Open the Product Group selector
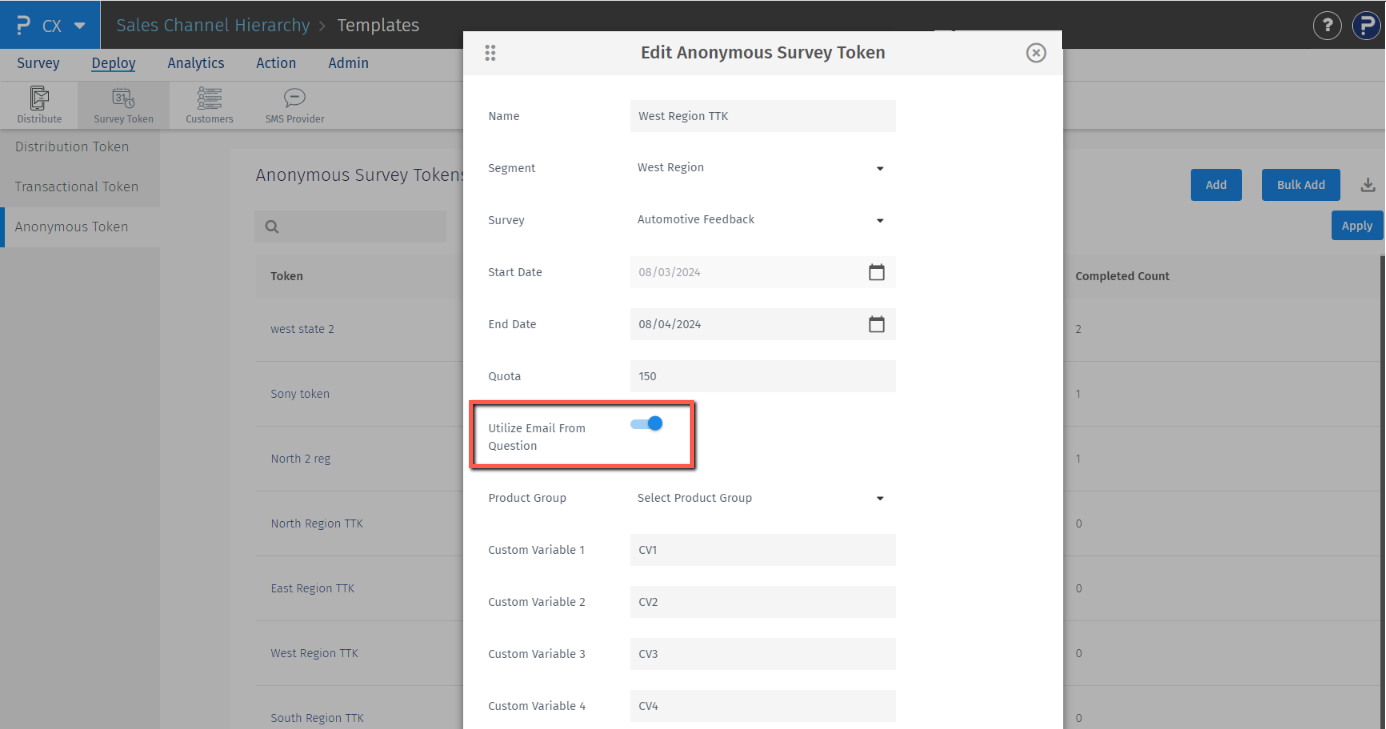The width and height of the screenshot is (1386, 729). [x=879, y=497]
